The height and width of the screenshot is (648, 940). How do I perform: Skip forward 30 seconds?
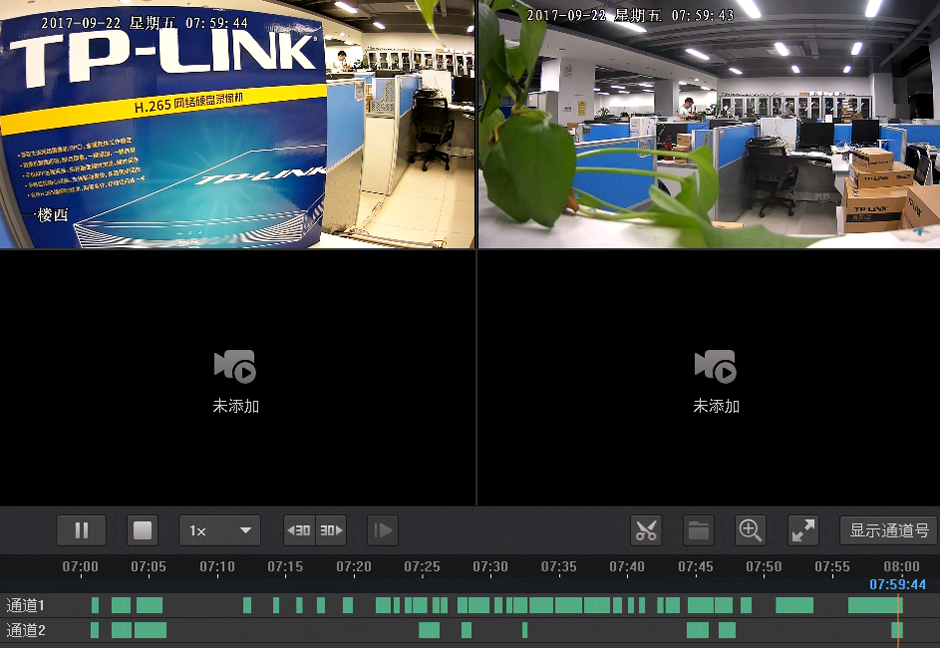[331, 531]
